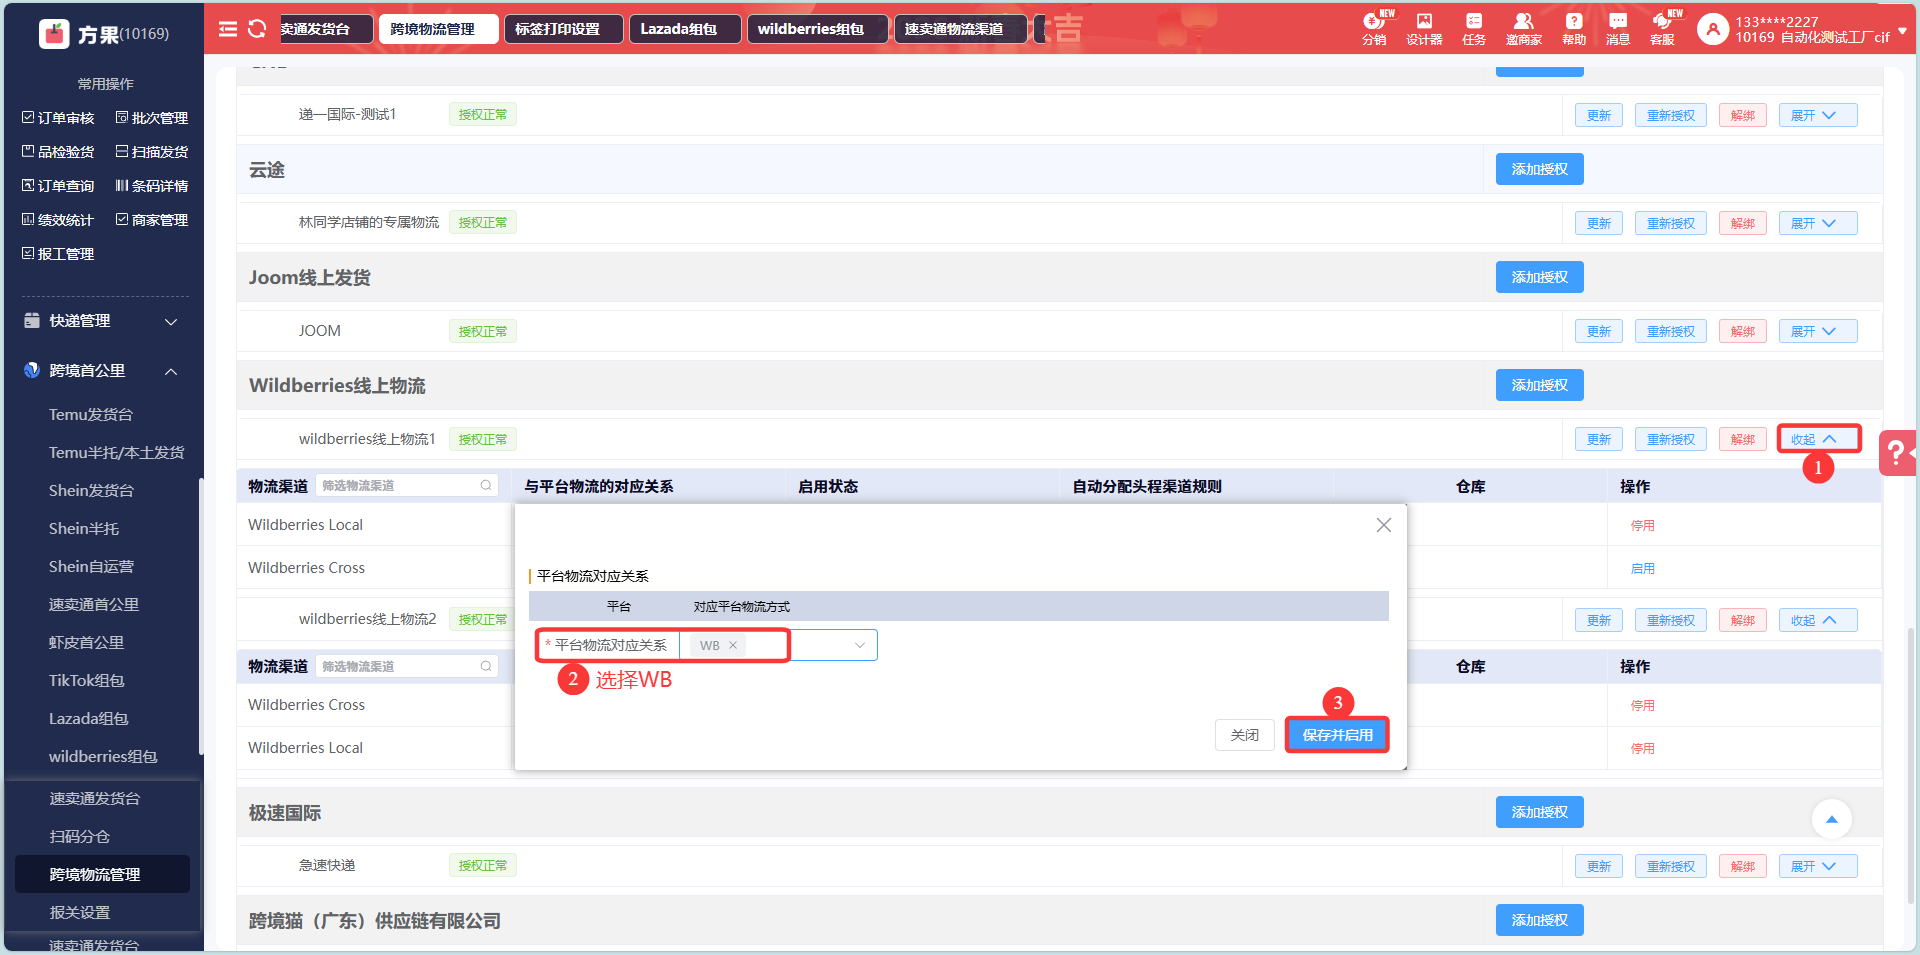Open Shein半托 in the sidebar

pyautogui.click(x=84, y=529)
